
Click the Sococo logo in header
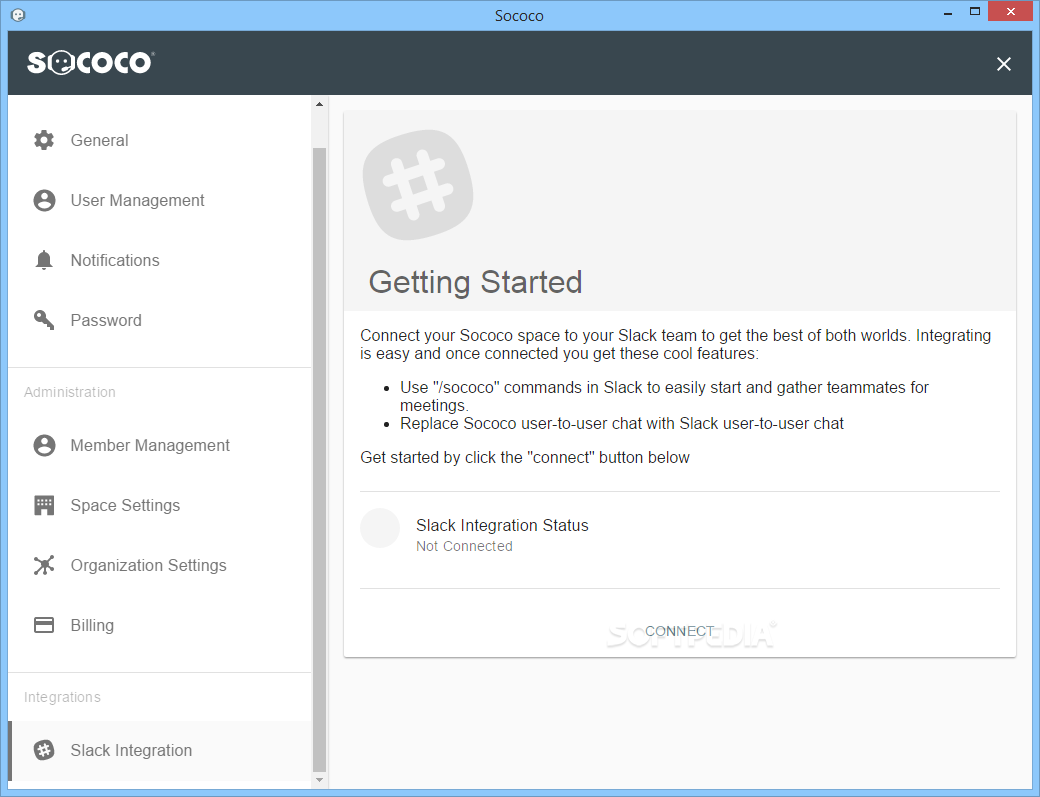[90, 62]
